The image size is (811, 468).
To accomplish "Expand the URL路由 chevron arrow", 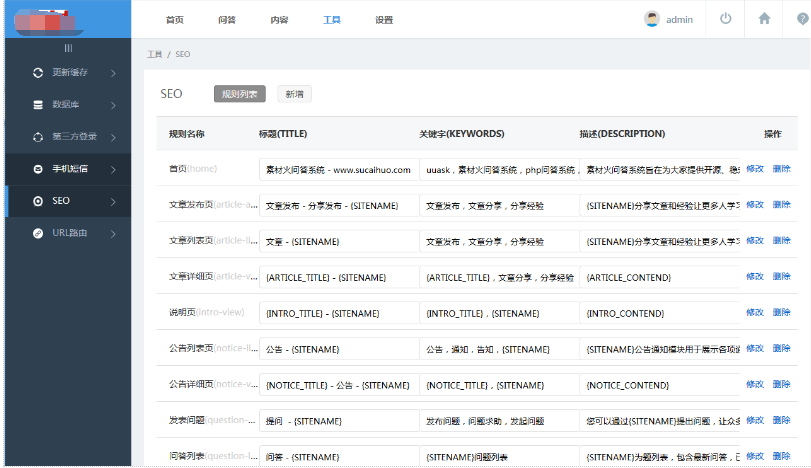I will pos(113,234).
